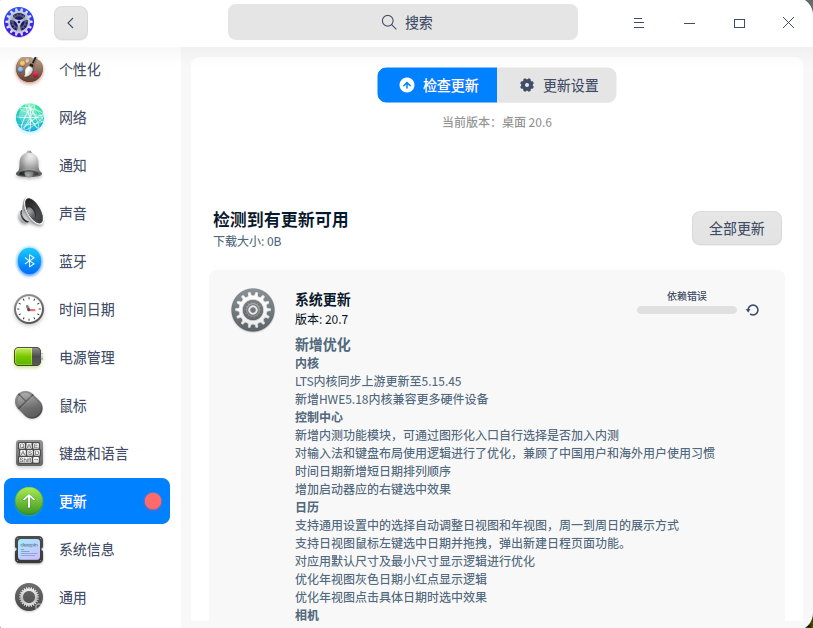Minimize the Control Center window
The image size is (813, 628).
(x=689, y=23)
